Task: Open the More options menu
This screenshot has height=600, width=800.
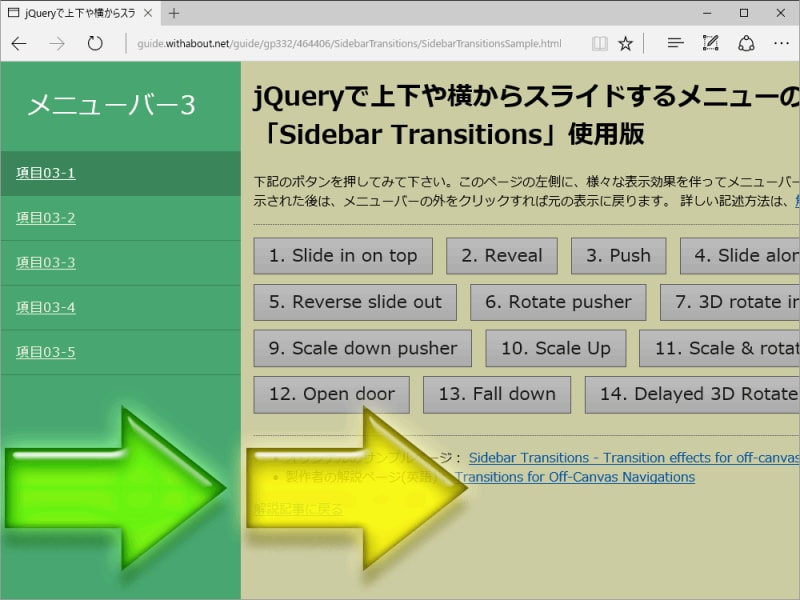Action: (x=781, y=44)
